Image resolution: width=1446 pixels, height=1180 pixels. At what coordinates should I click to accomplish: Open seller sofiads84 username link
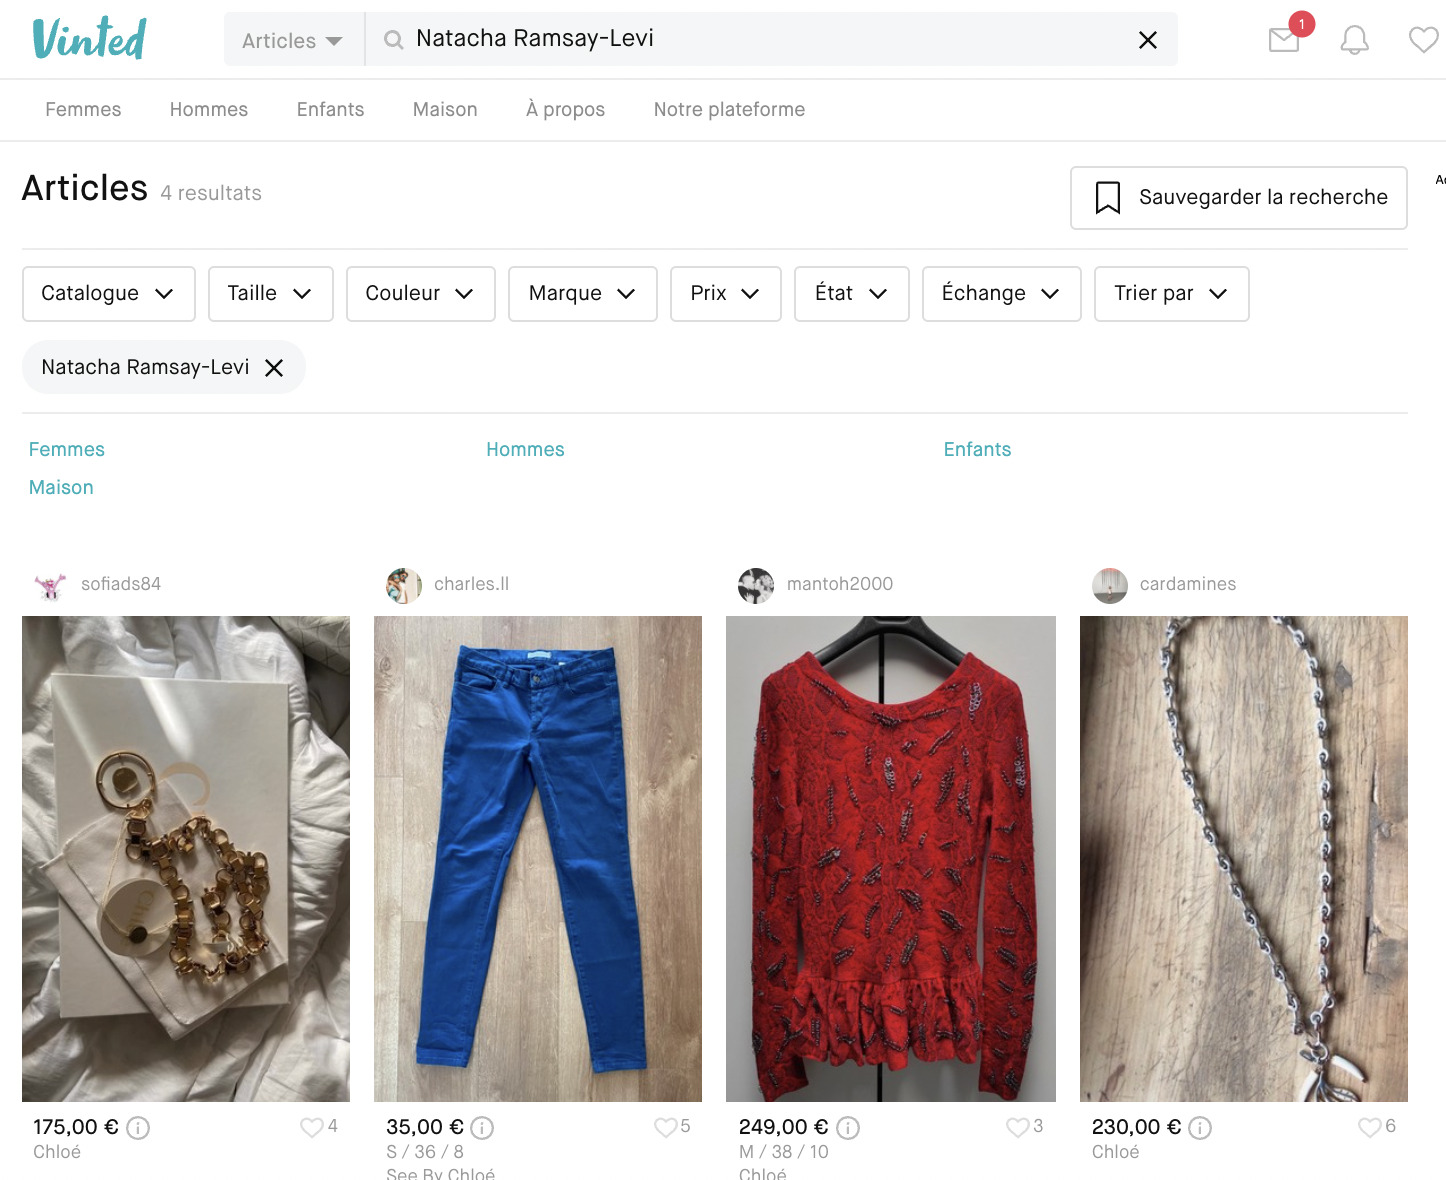121,584
